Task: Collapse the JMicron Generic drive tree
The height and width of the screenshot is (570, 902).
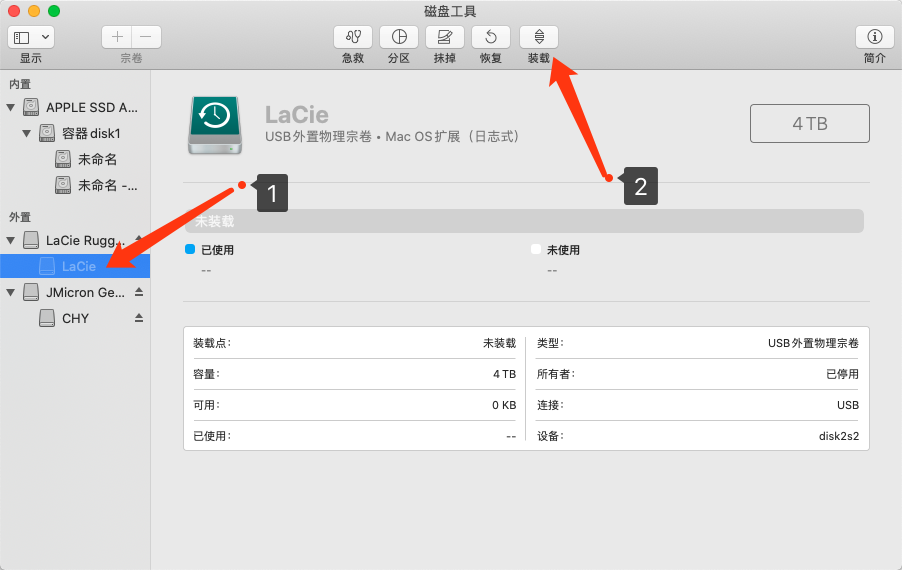Action: click(x=10, y=292)
